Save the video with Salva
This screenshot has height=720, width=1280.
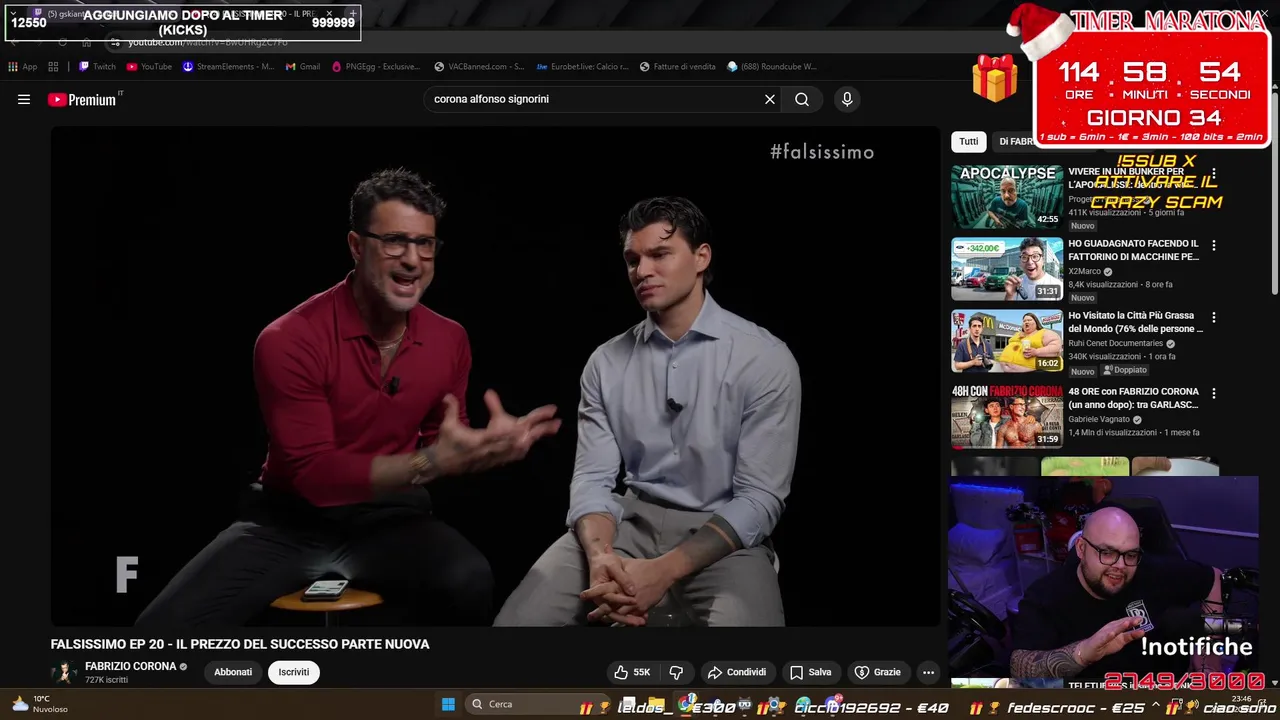810,672
